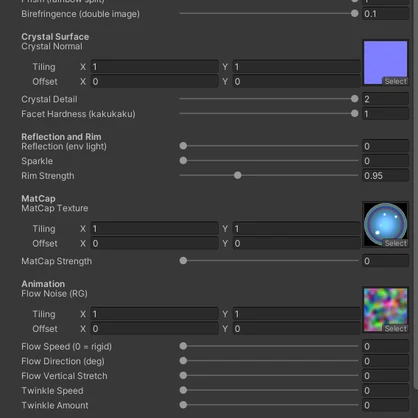Viewport: 418px width, 418px height.
Task: Open the Crystal Normal texture thumbnail
Action: pos(385,62)
